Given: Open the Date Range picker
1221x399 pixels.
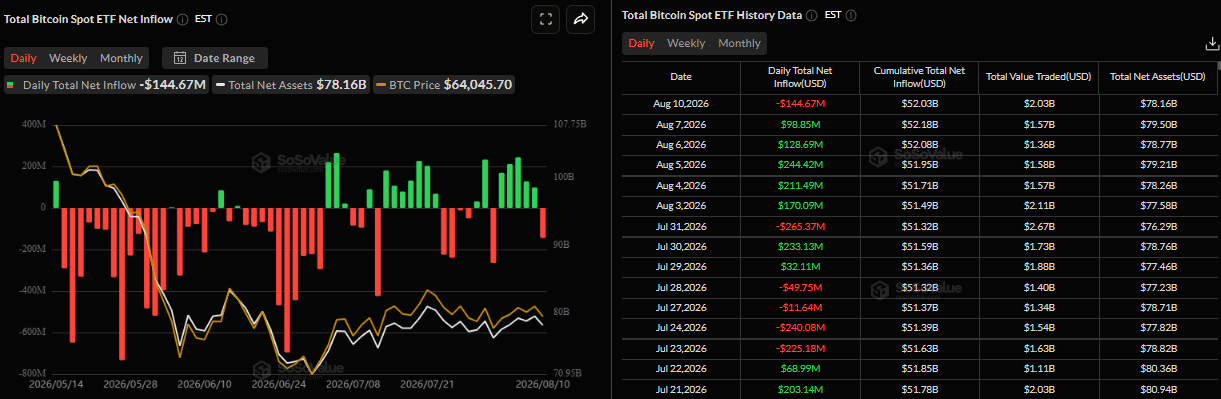Looking at the screenshot, I should point(214,58).
